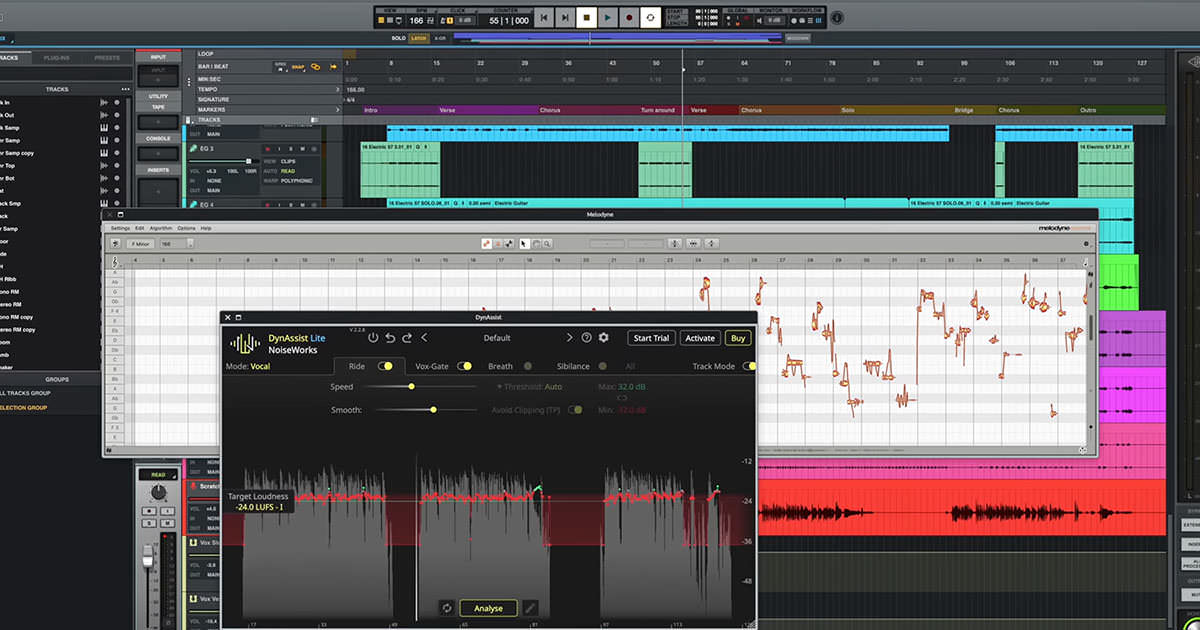
Task: Open the Vocal mode selector
Action: coord(259,366)
